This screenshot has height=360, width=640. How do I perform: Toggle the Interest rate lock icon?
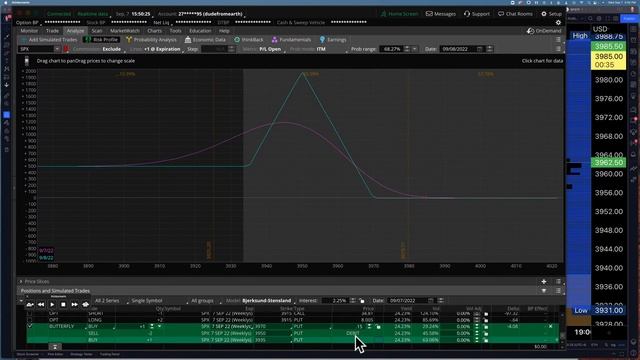click(362, 300)
